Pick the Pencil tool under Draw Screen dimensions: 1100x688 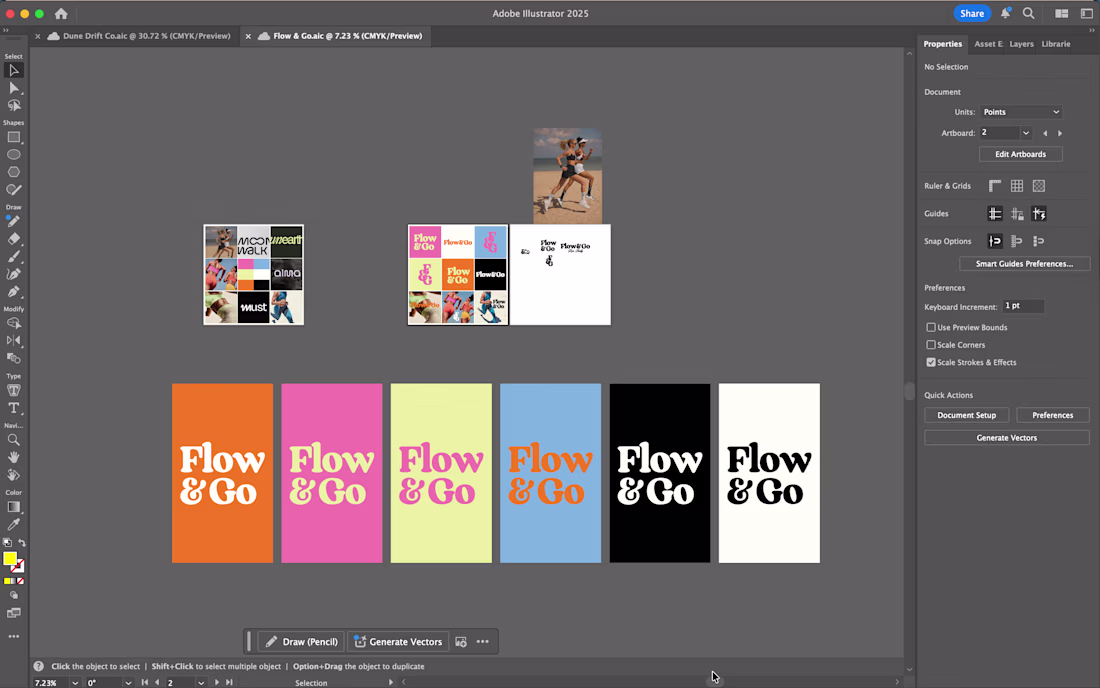[x=13, y=222]
